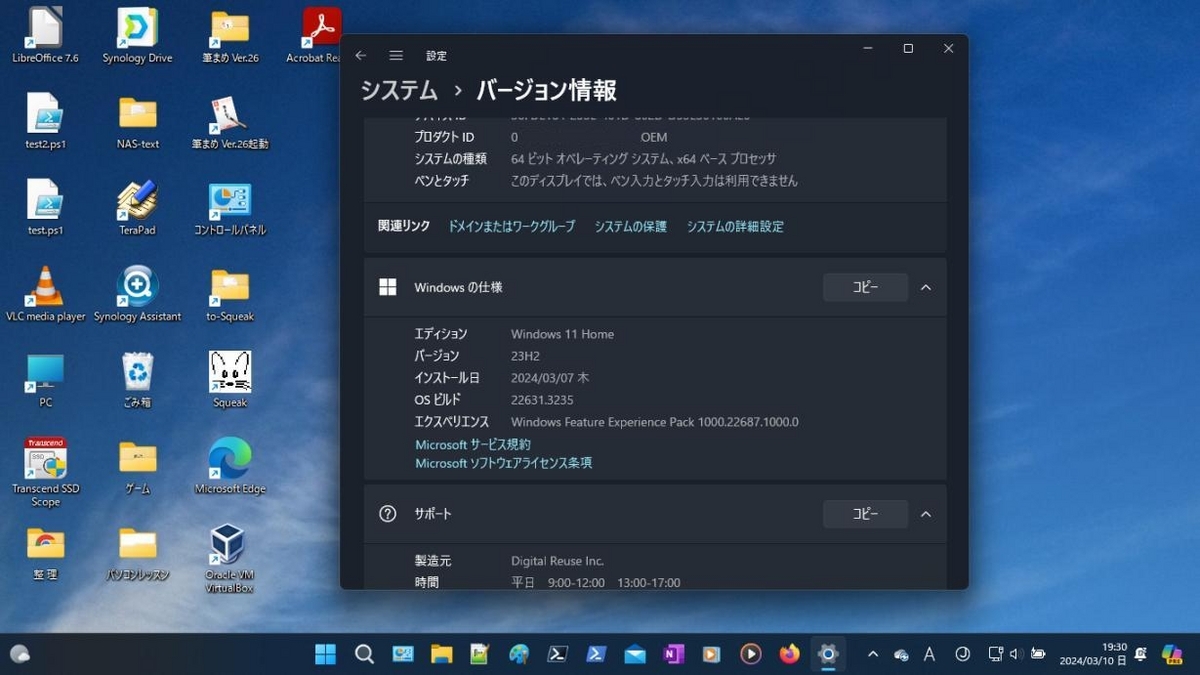Viewport: 1200px width, 675px height.
Task: Select the version value 23H2
Action: [527, 356]
